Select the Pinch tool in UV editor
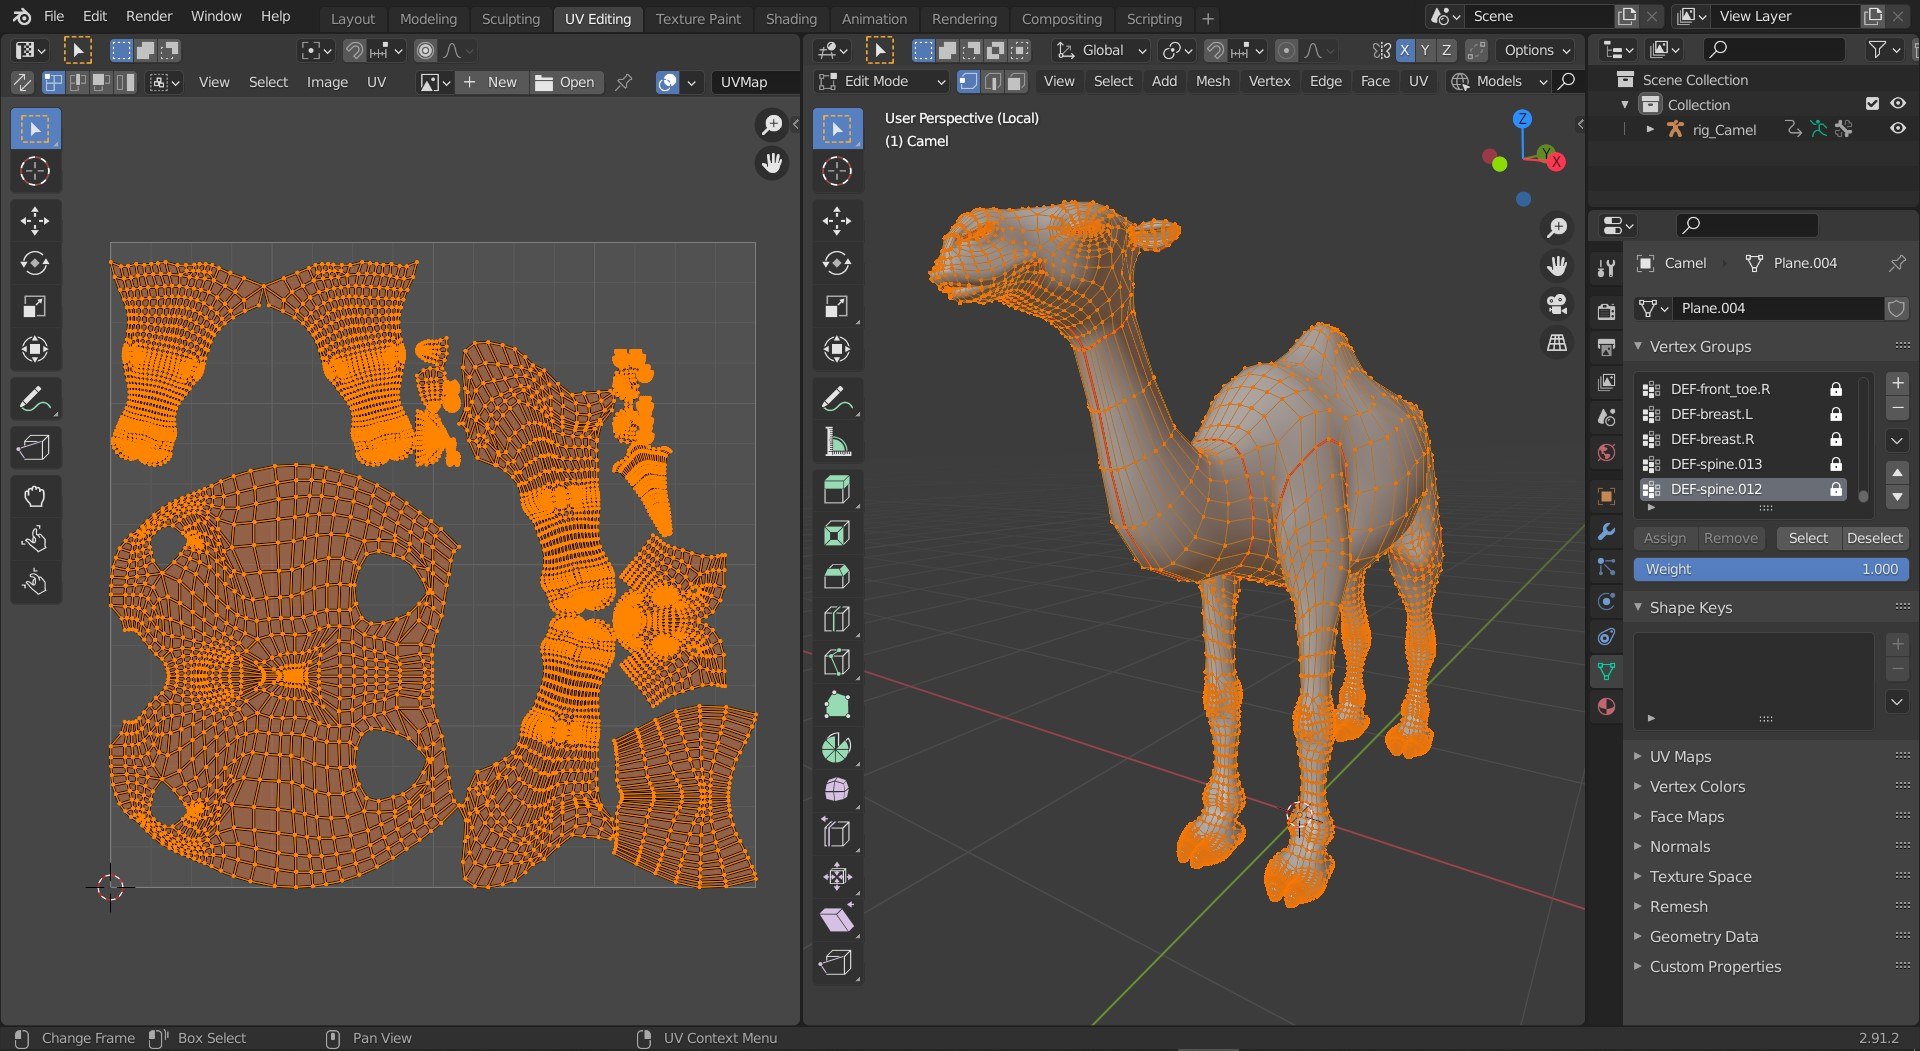Screen dimensions: 1920x1051 point(35,583)
